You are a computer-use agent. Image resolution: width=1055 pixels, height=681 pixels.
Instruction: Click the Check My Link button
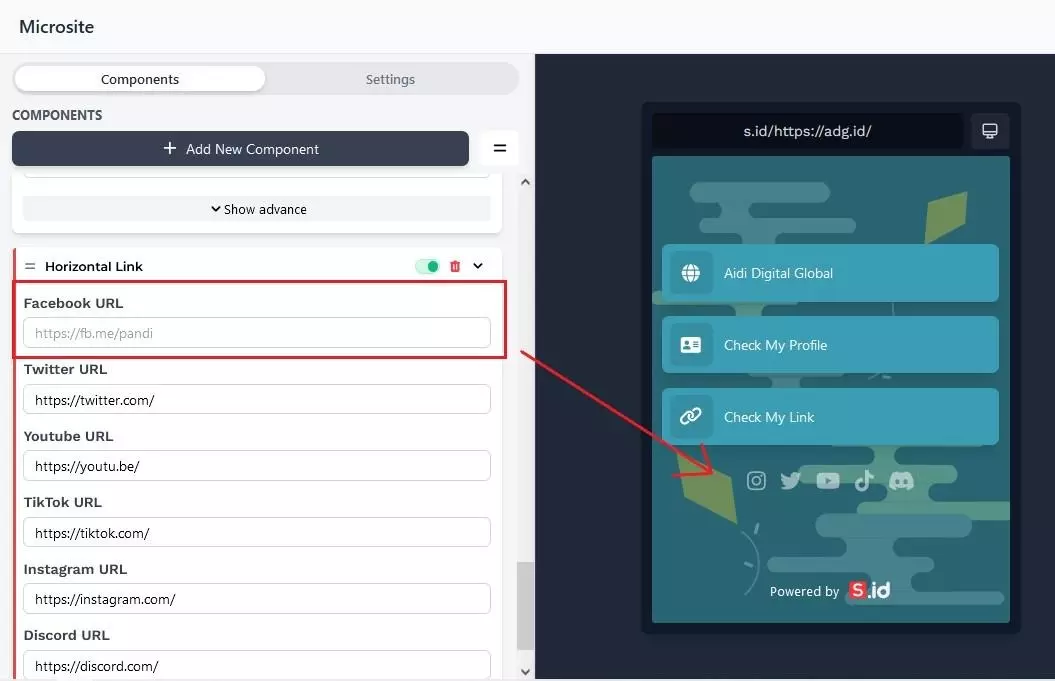[x=830, y=417]
